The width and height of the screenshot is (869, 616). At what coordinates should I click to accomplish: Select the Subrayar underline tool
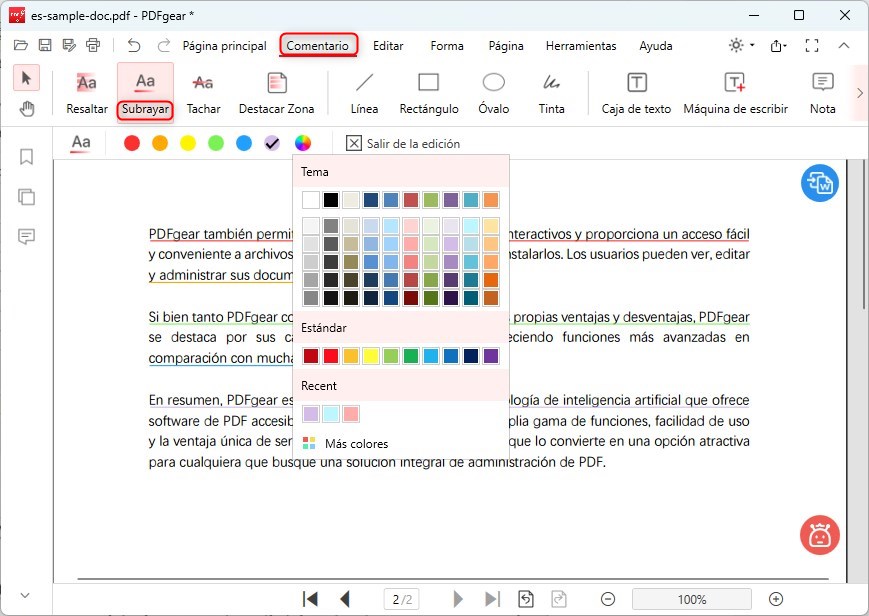coord(145,92)
